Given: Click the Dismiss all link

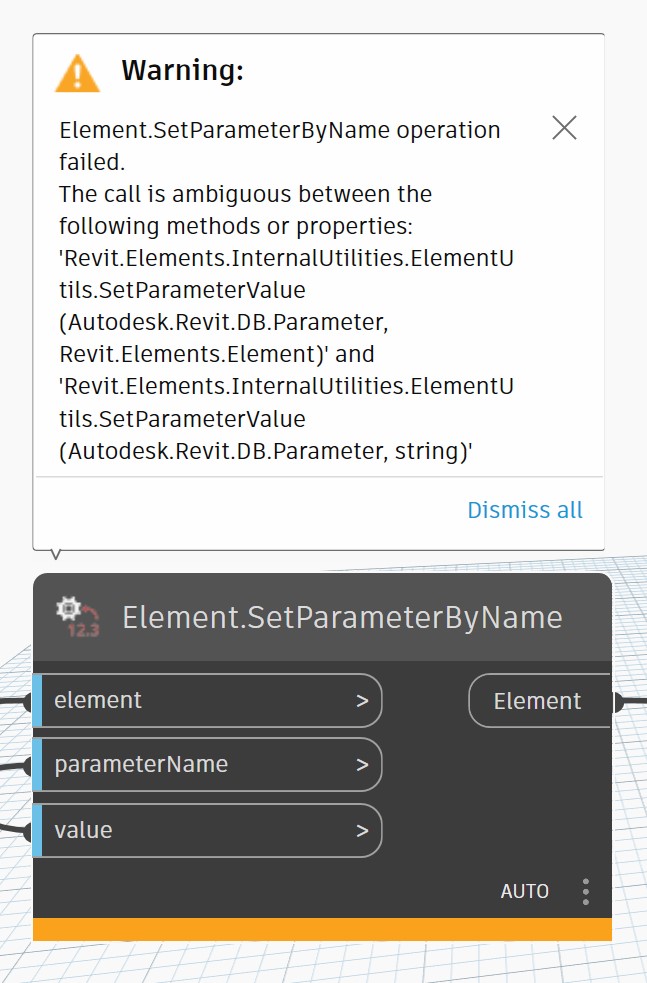Looking at the screenshot, I should point(525,510).
